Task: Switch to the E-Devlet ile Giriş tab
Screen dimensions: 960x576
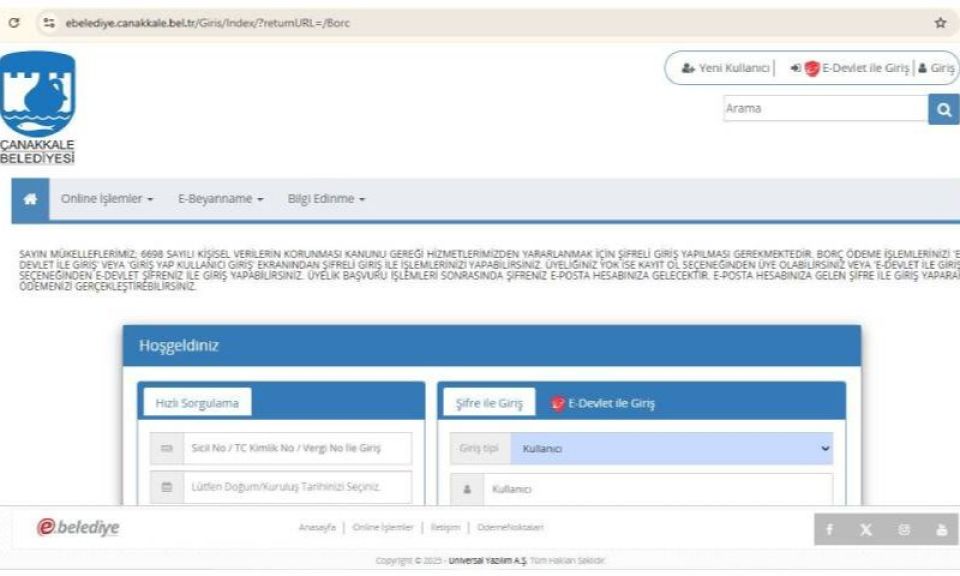Action: pos(603,403)
